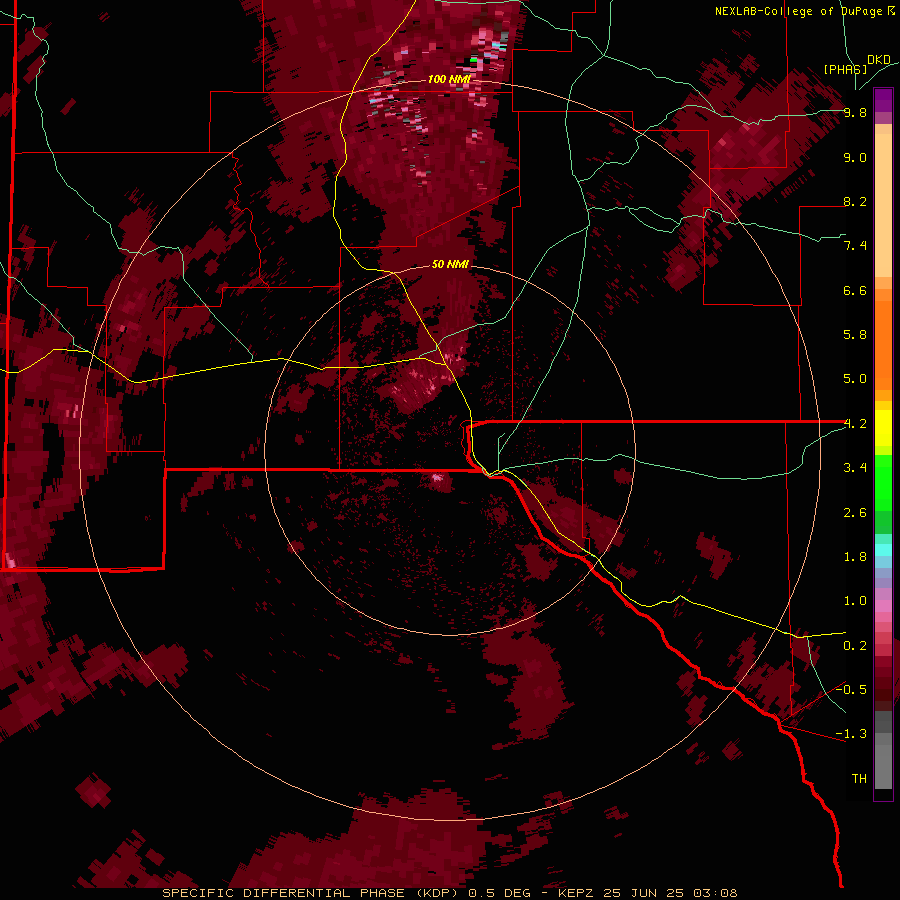The width and height of the screenshot is (900, 900).
Task: Click the "KEPZ" radar site identifier
Action: point(577,893)
